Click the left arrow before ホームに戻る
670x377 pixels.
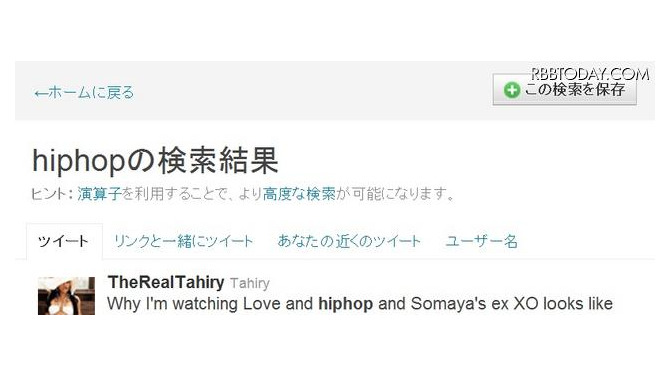41,93
